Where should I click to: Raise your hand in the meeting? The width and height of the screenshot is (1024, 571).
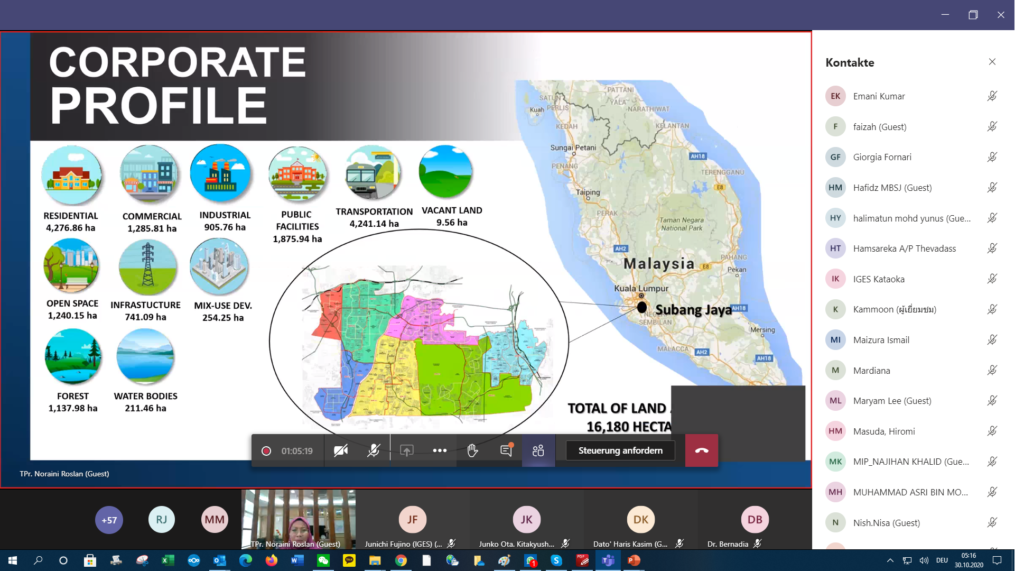coord(472,451)
